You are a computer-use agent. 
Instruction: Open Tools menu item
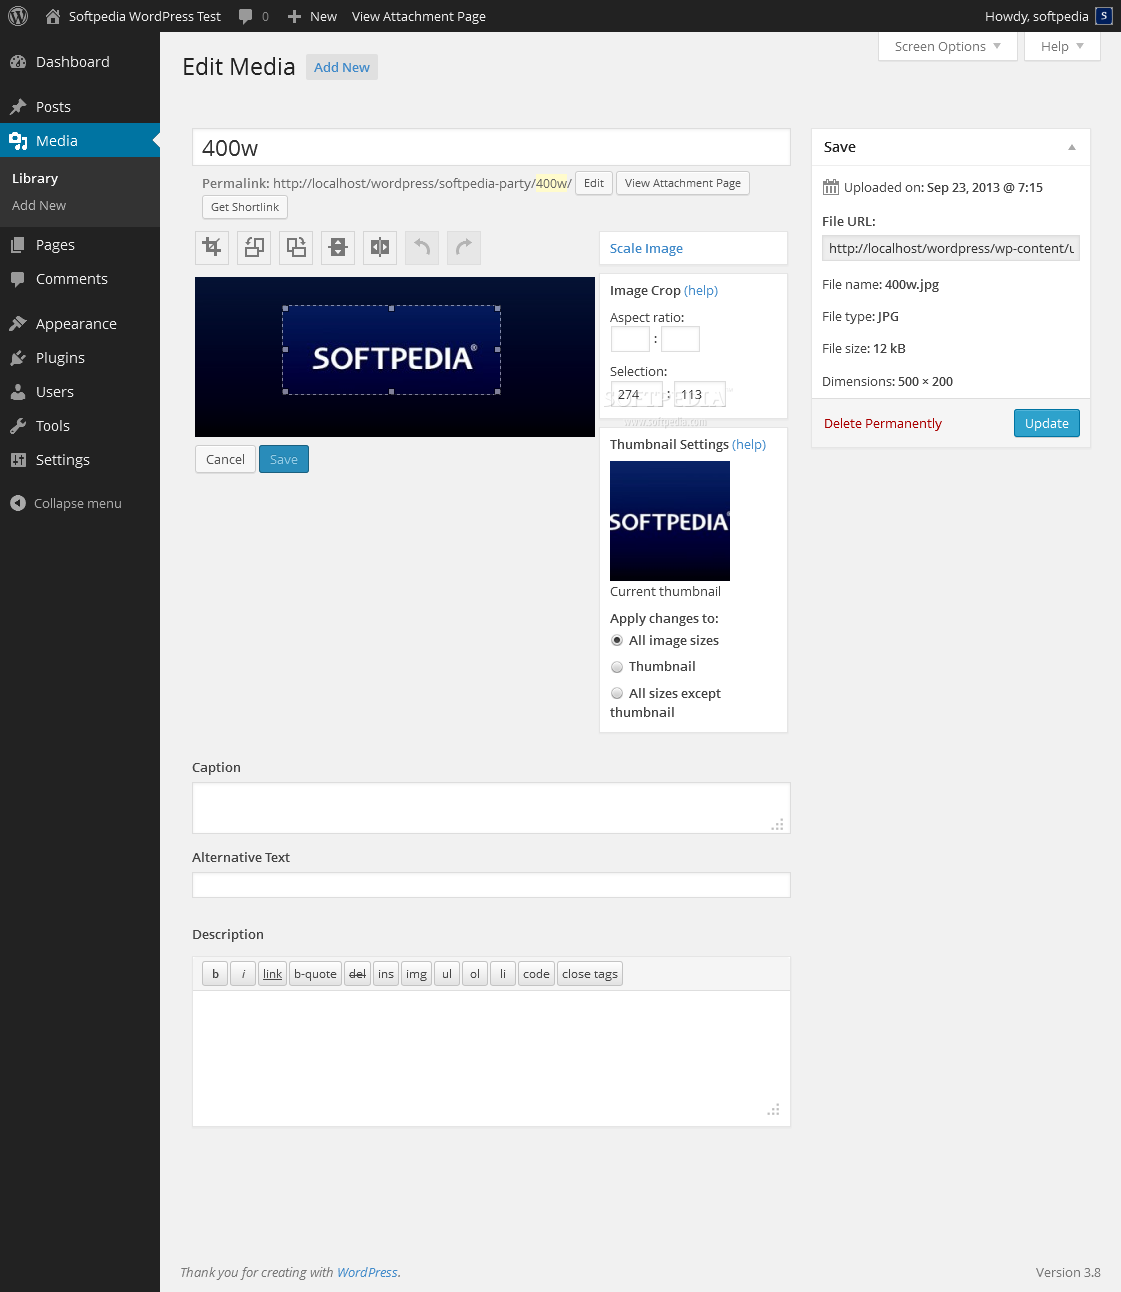pyautogui.click(x=80, y=426)
